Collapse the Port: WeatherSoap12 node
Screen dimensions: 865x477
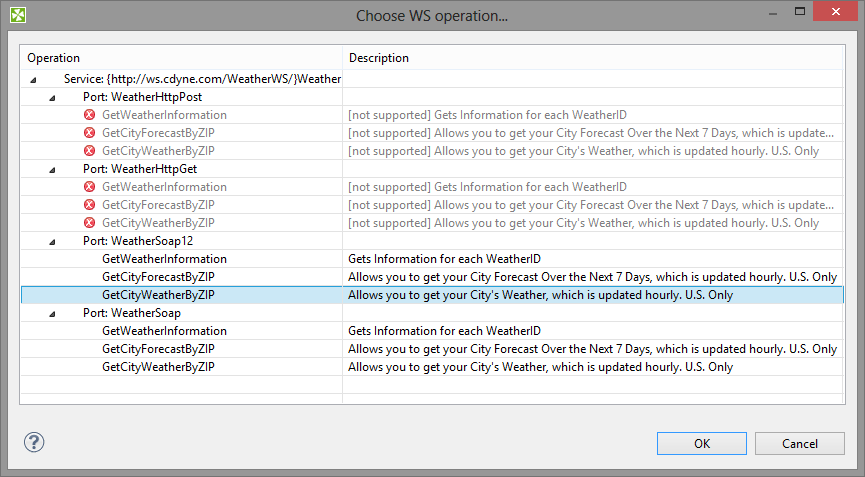click(53, 241)
